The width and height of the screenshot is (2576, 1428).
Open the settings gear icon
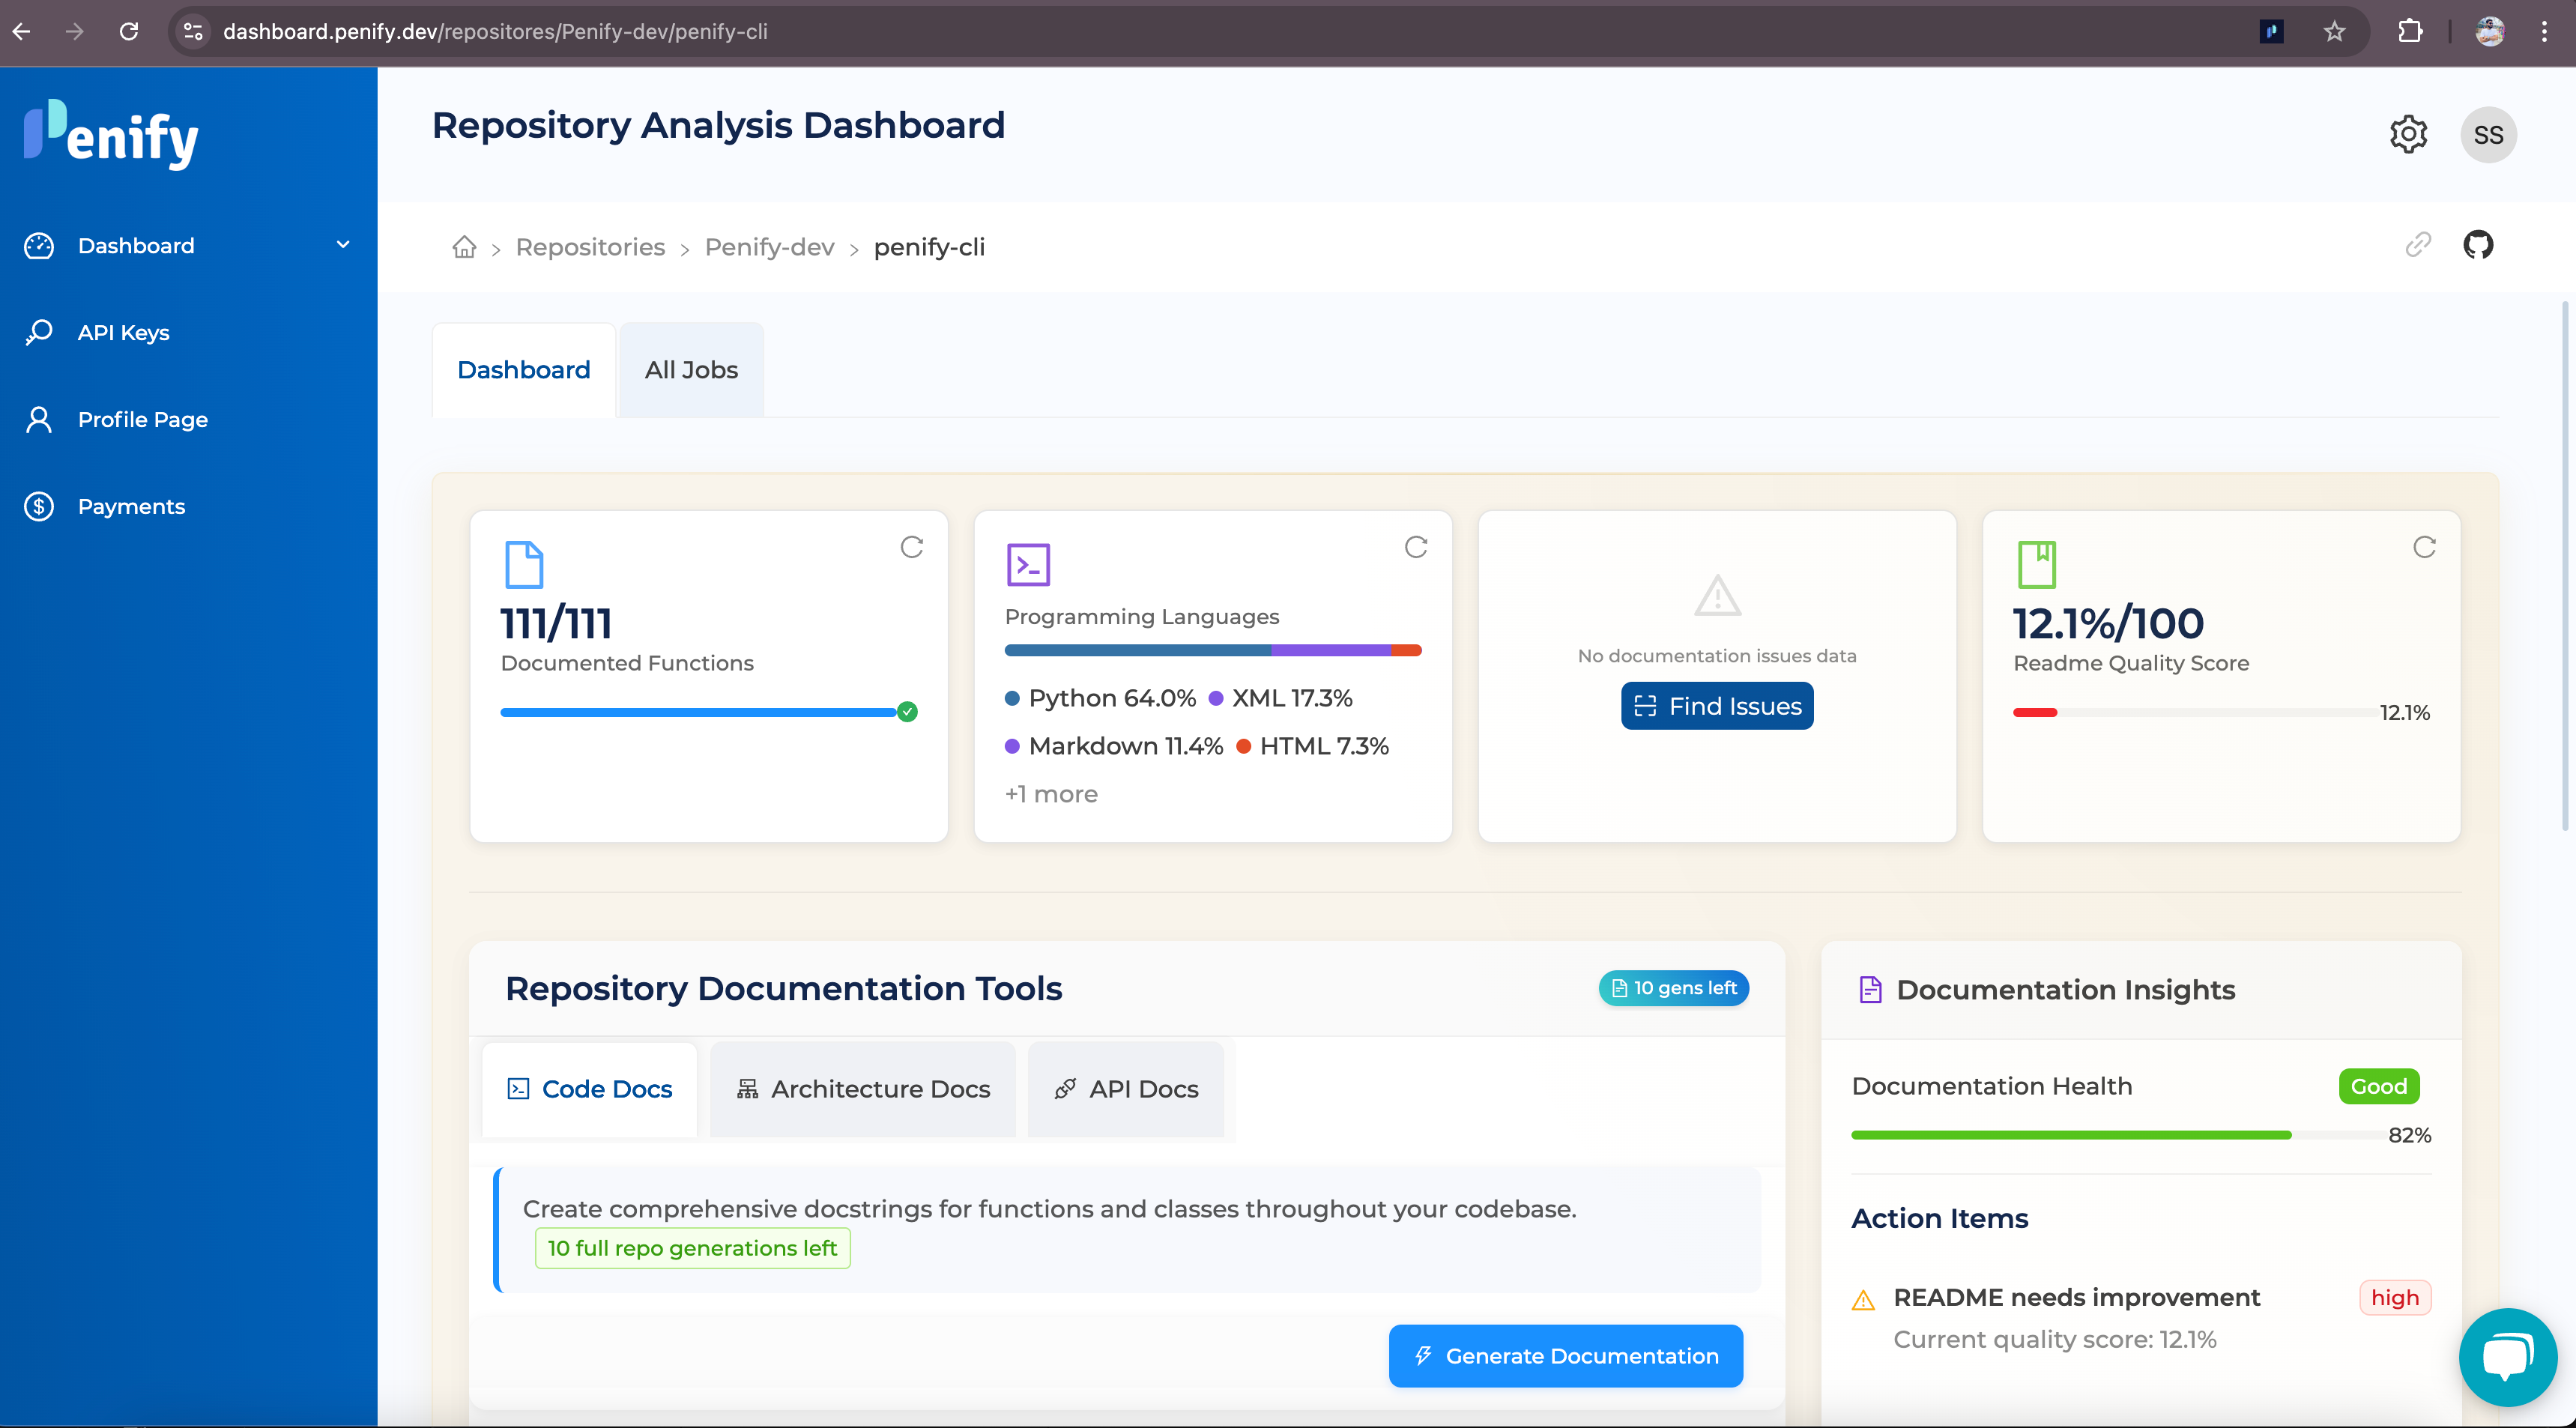coord(2408,134)
